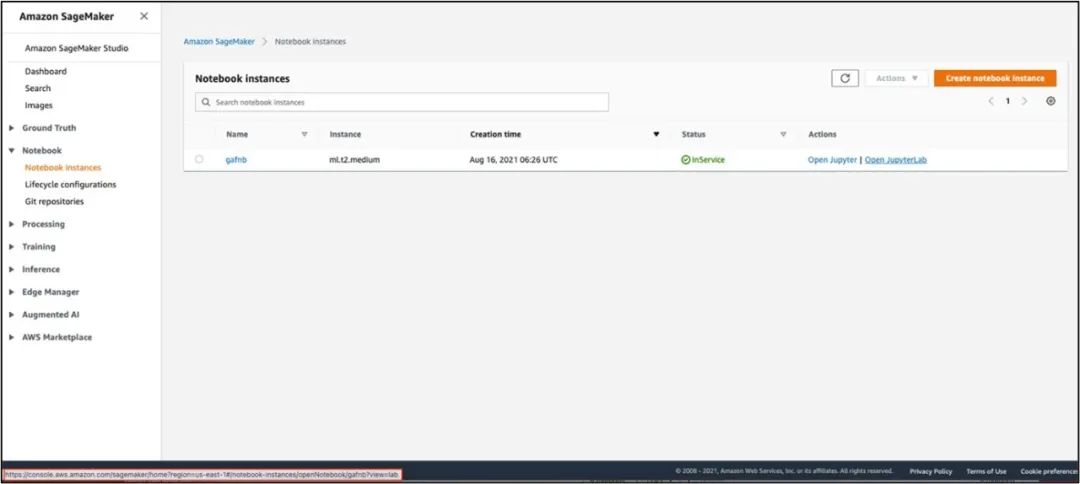Screen dimensions: 1080x484
Task: Close the Amazon SageMaker sidebar panel
Action: coord(144,16)
